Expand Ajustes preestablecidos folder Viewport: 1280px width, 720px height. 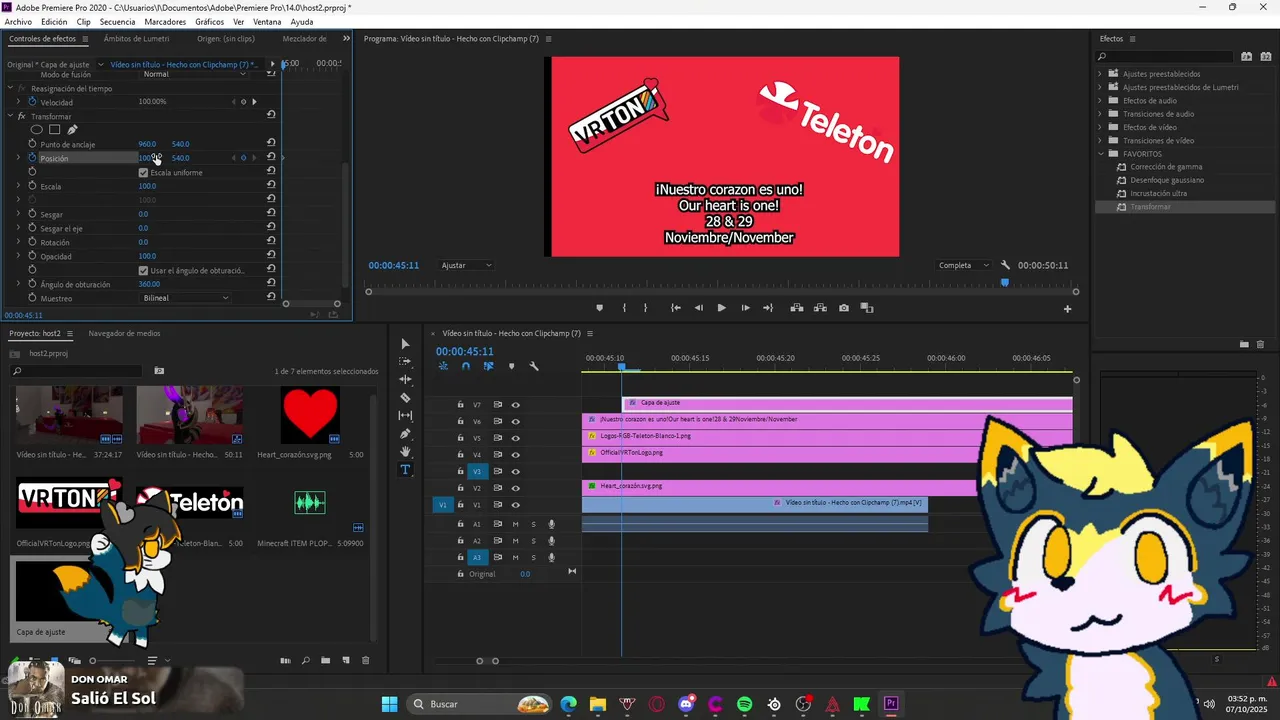(x=1100, y=74)
